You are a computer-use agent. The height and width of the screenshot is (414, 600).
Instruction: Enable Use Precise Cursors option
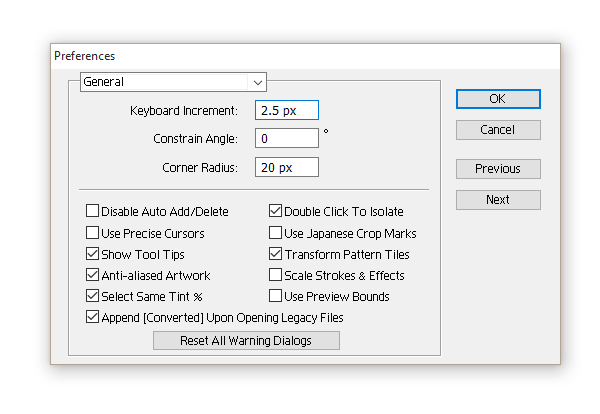(x=93, y=233)
